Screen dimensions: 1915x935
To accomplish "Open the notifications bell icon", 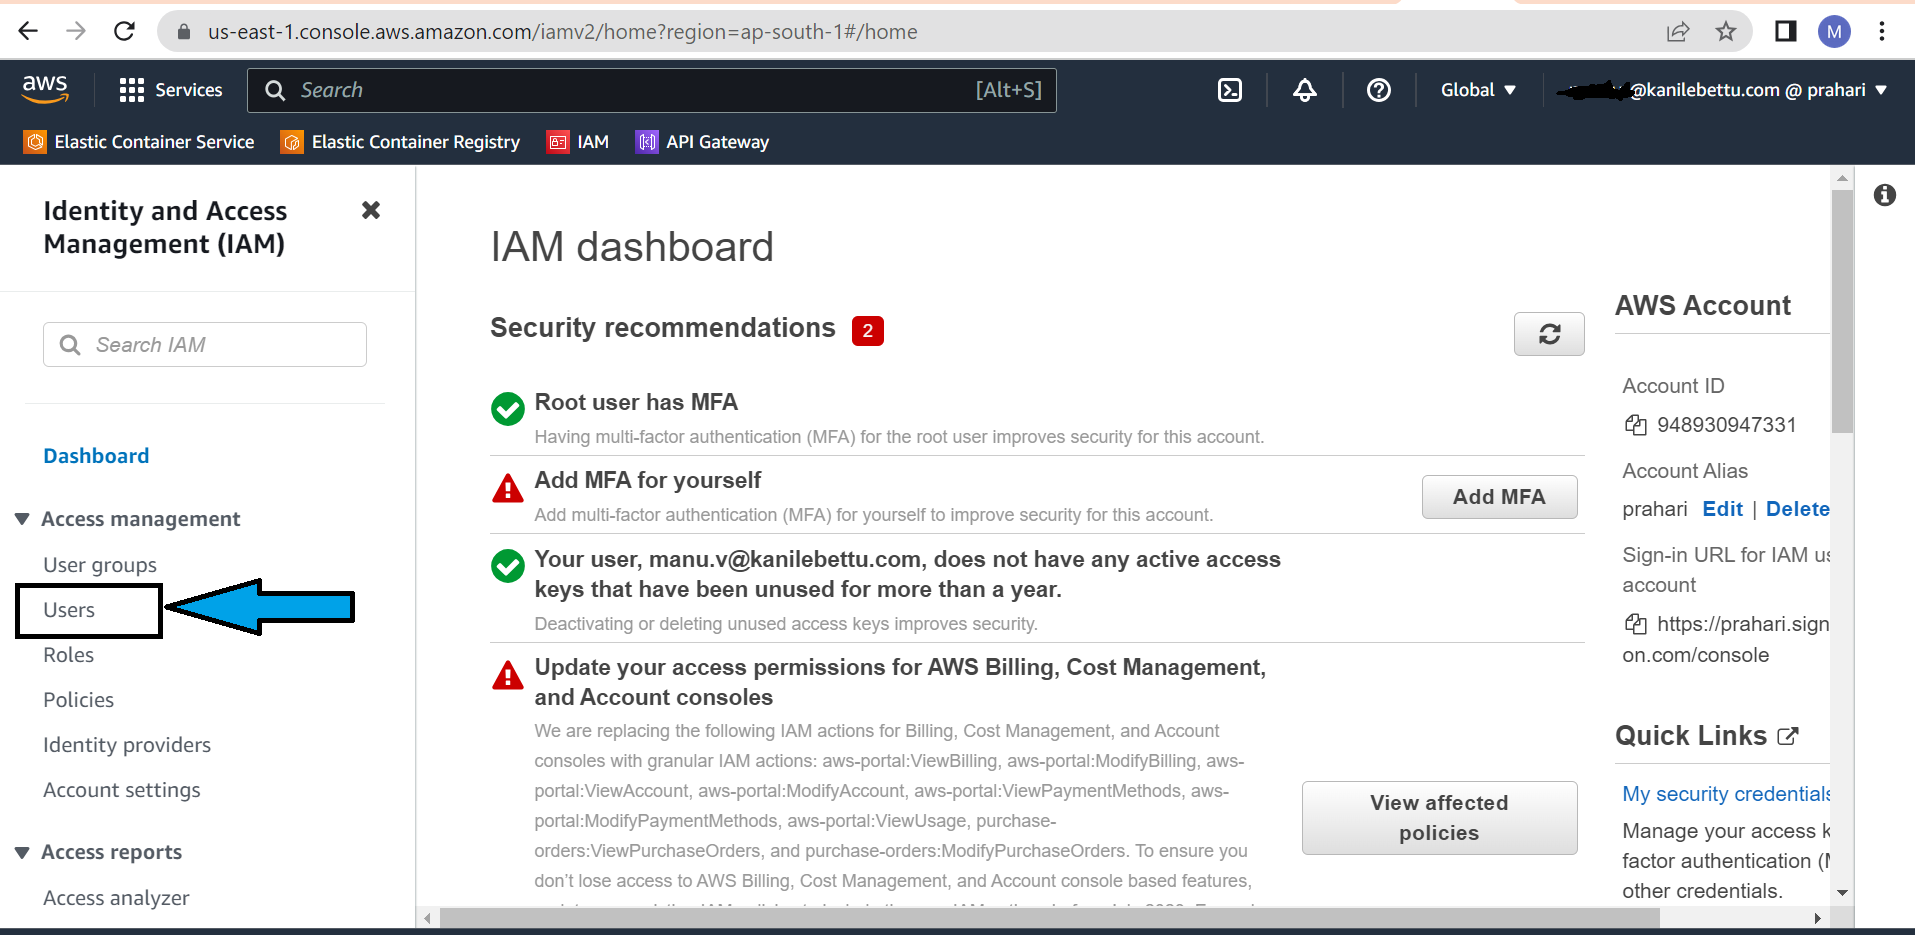I will 1305,90.
